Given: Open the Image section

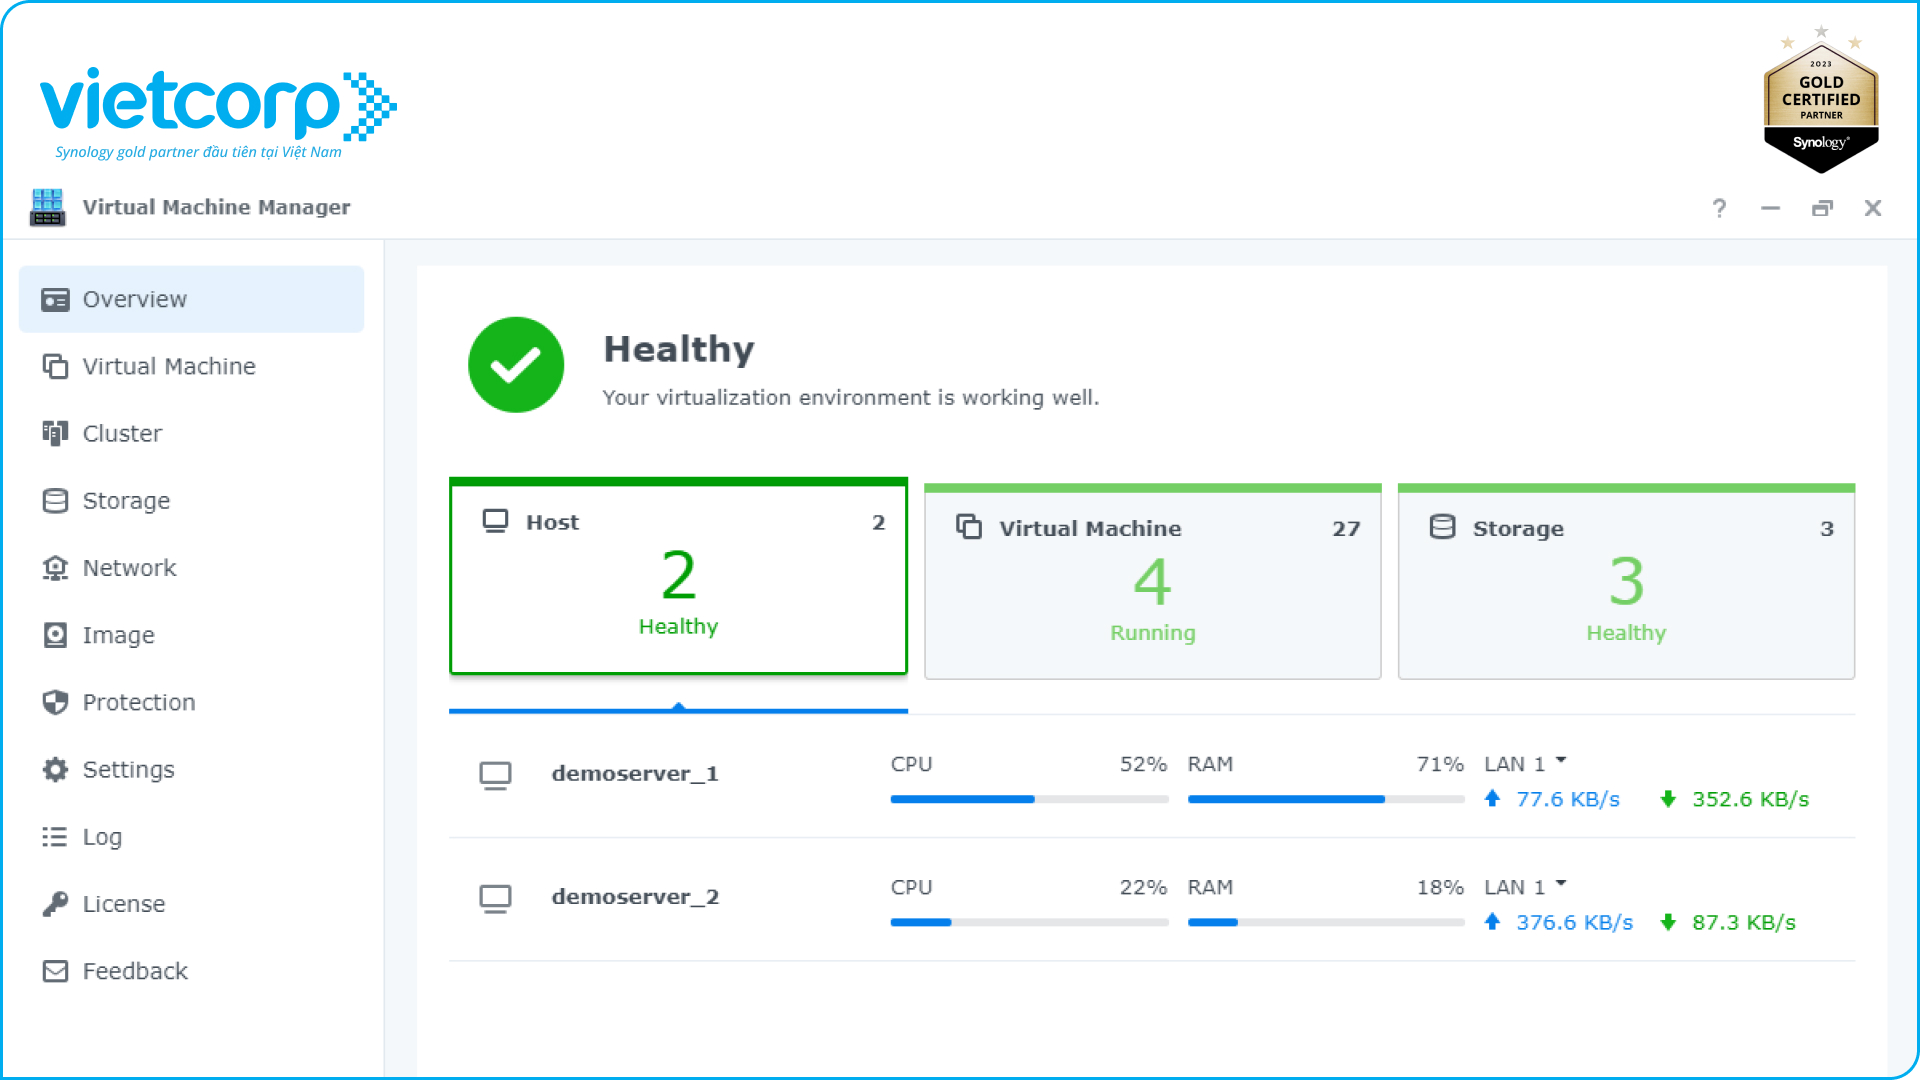Looking at the screenshot, I should click(118, 635).
